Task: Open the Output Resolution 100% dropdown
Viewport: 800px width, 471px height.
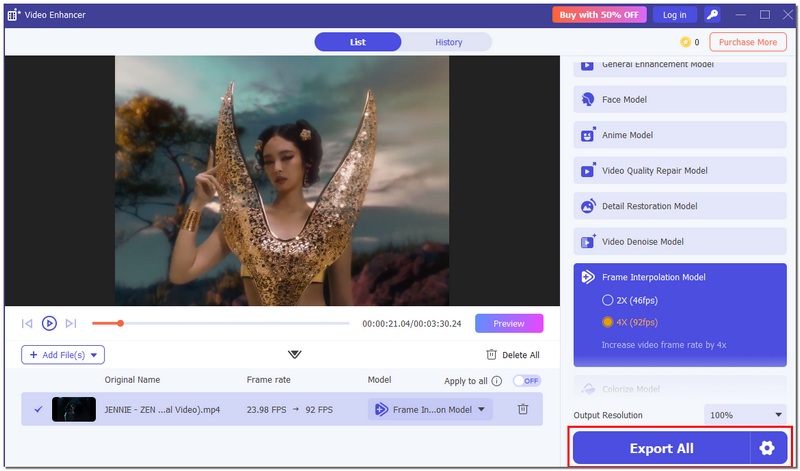Action: (x=743, y=415)
